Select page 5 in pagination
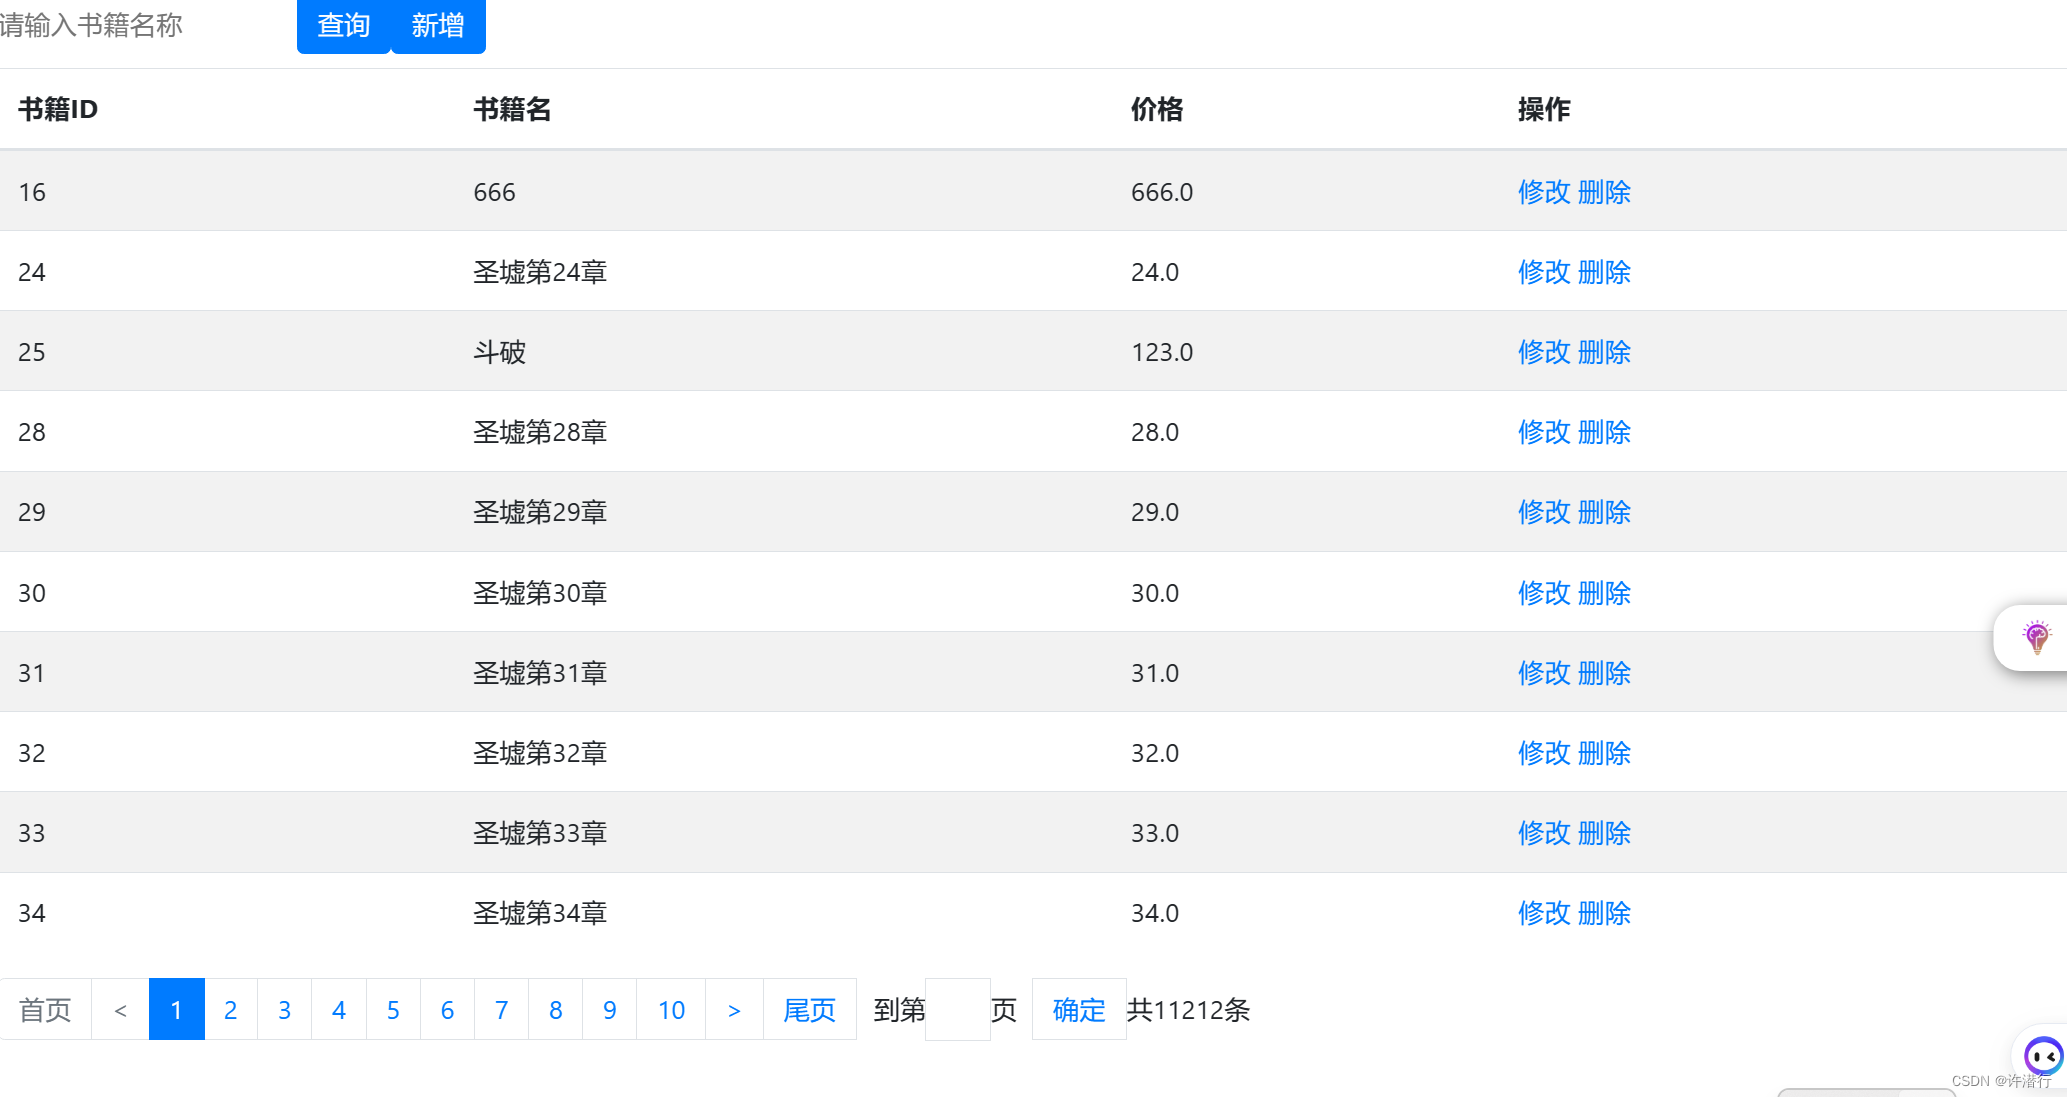Viewport: 2067px width, 1097px height. tap(393, 1010)
